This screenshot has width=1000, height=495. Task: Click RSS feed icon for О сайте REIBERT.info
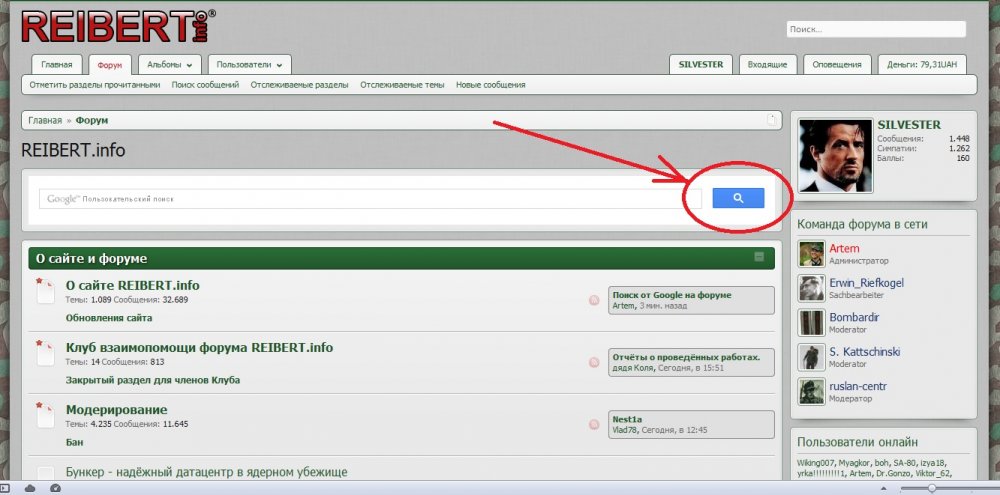pyautogui.click(x=594, y=300)
